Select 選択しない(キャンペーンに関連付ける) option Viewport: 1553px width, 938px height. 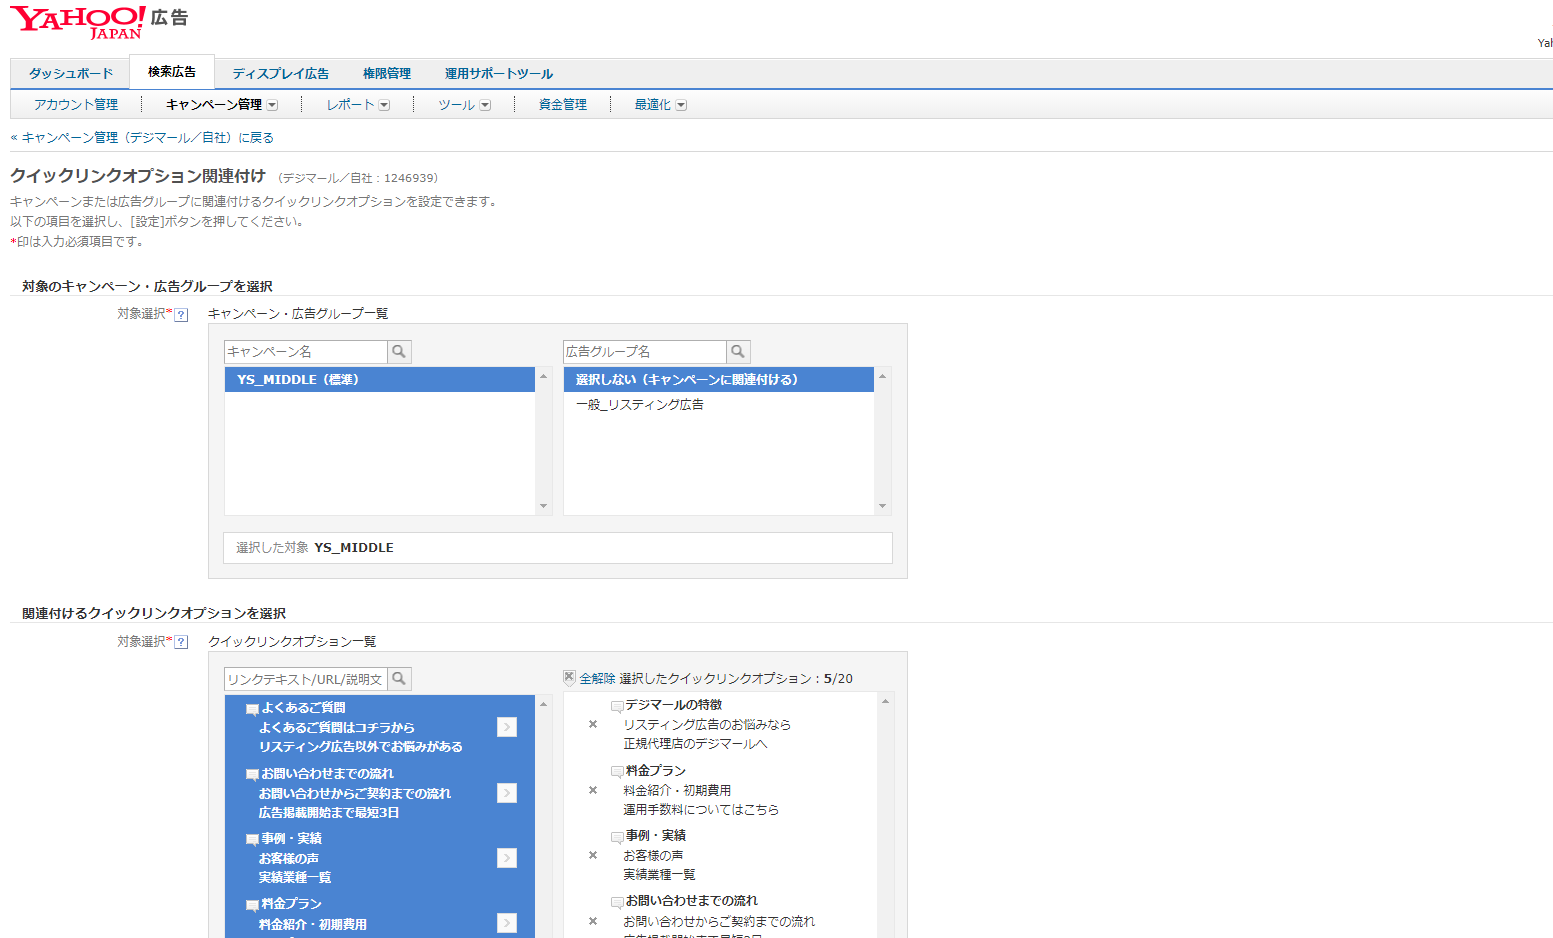tap(719, 380)
